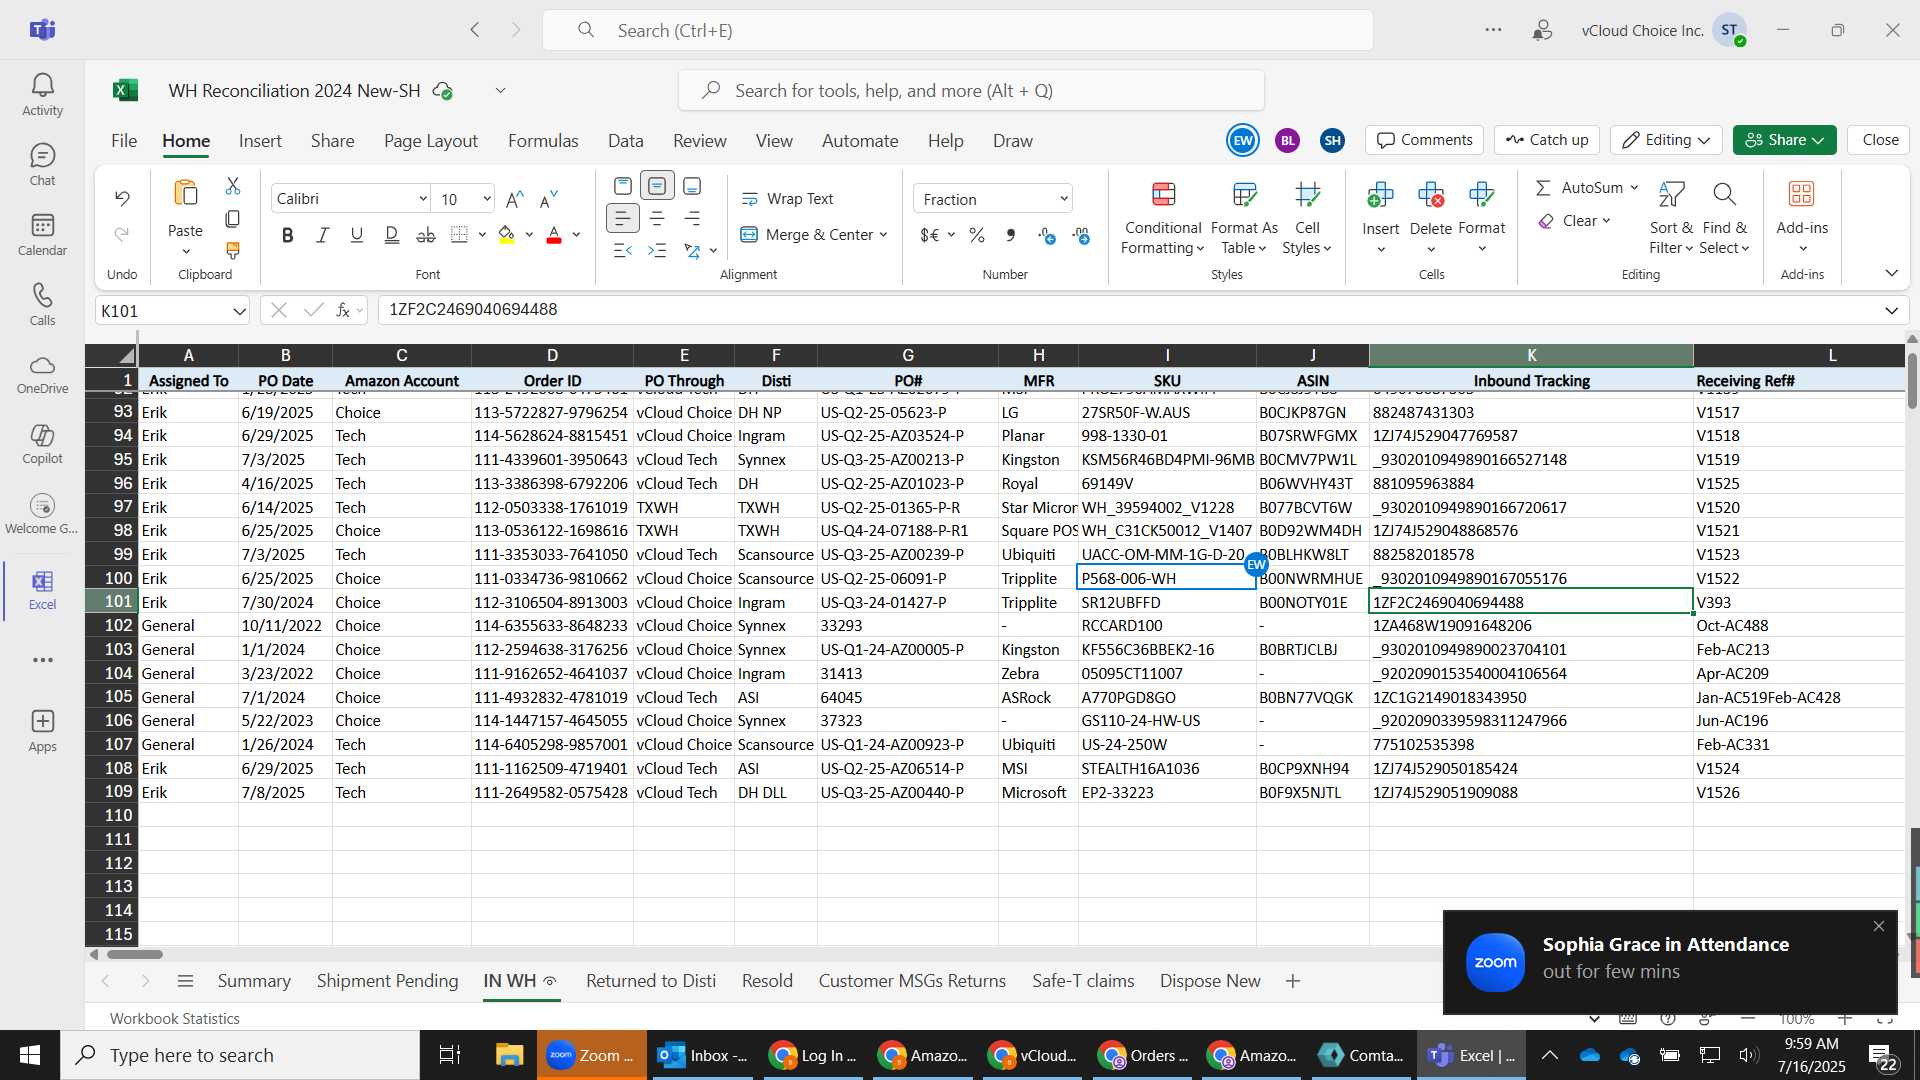Open File Explorer from the taskbar

coord(509,1055)
